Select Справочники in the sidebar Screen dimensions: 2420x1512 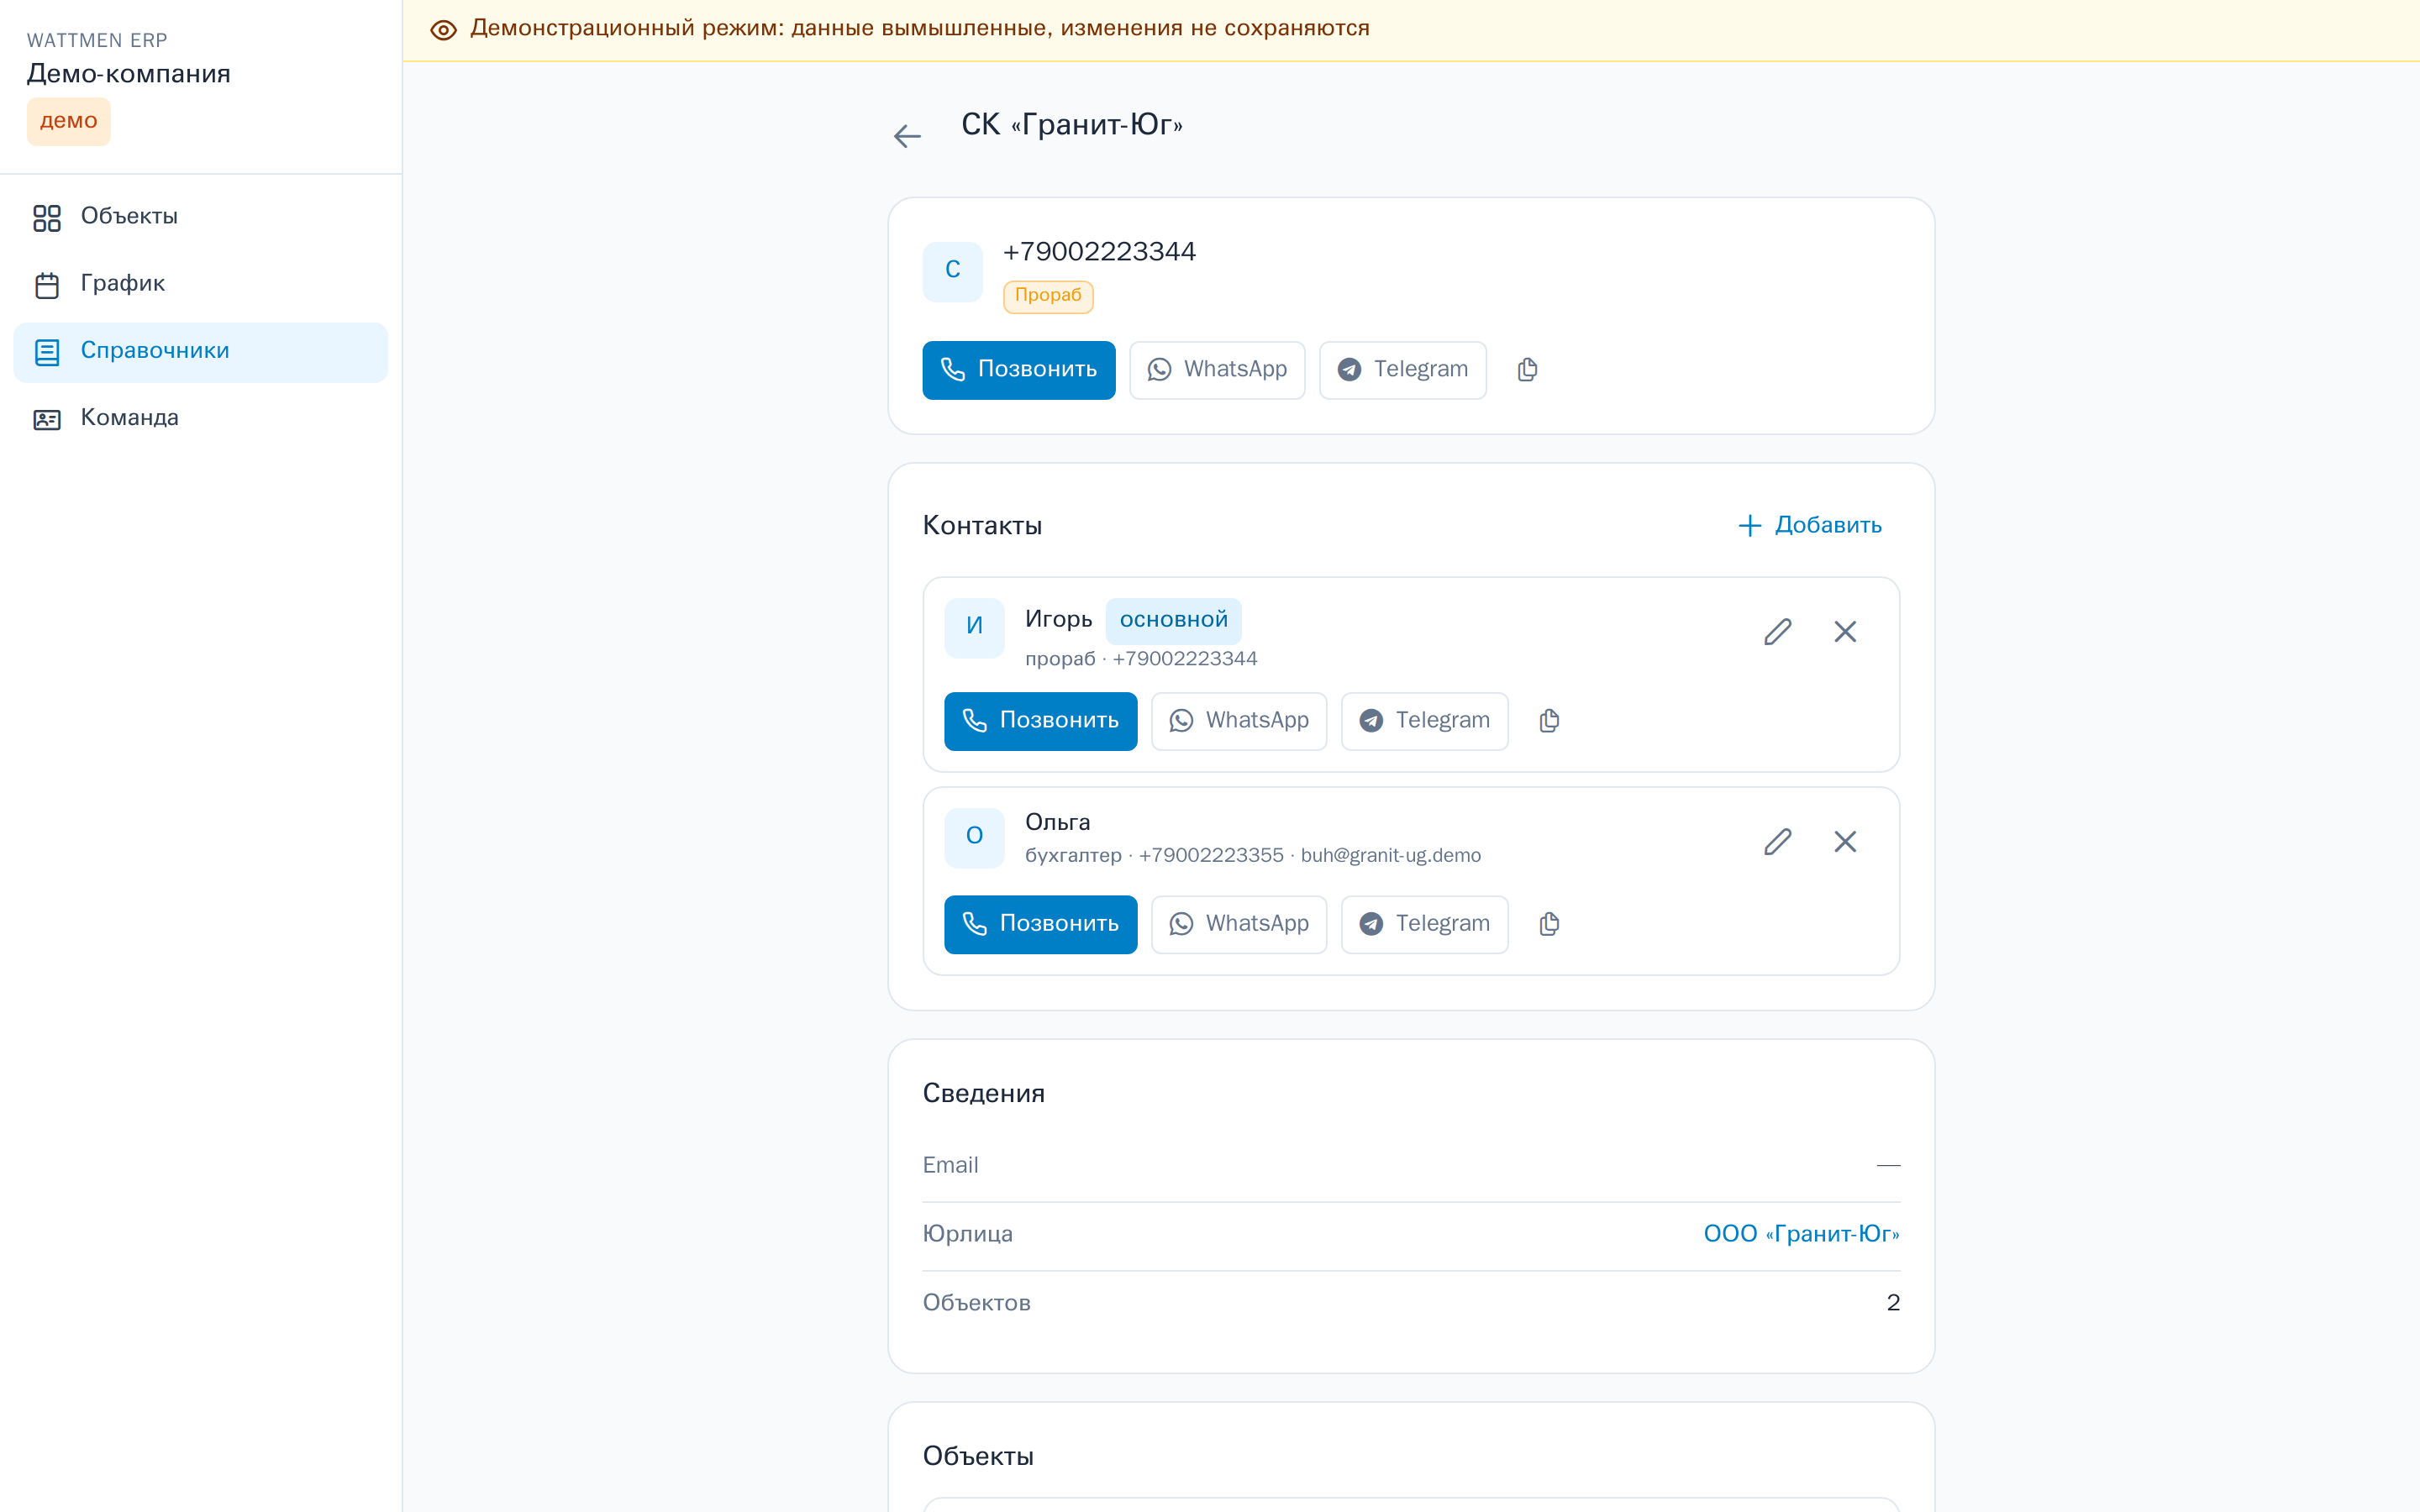(x=200, y=352)
